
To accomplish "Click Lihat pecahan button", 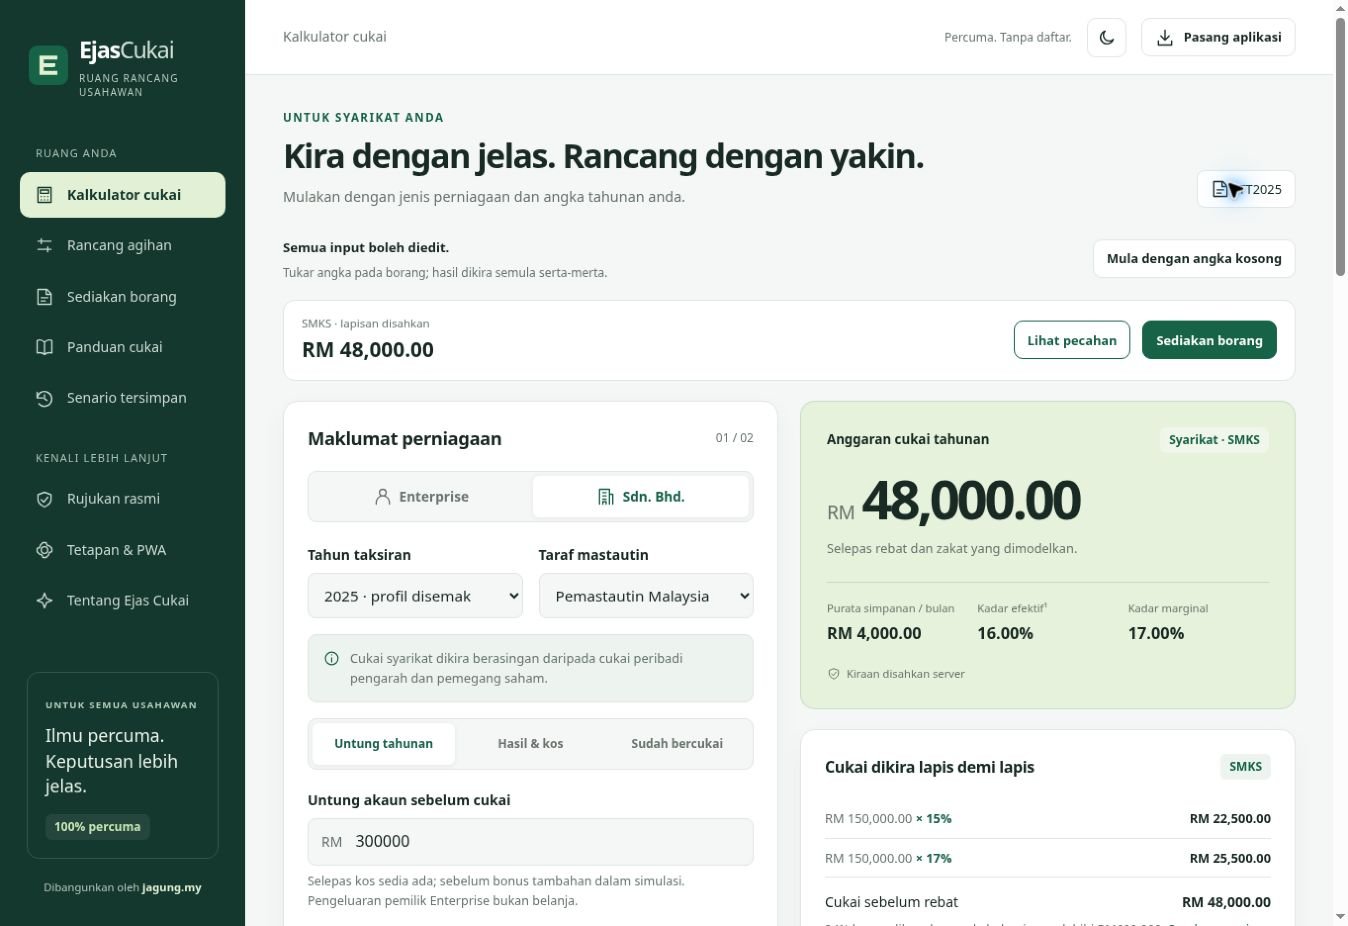I will click(1072, 340).
